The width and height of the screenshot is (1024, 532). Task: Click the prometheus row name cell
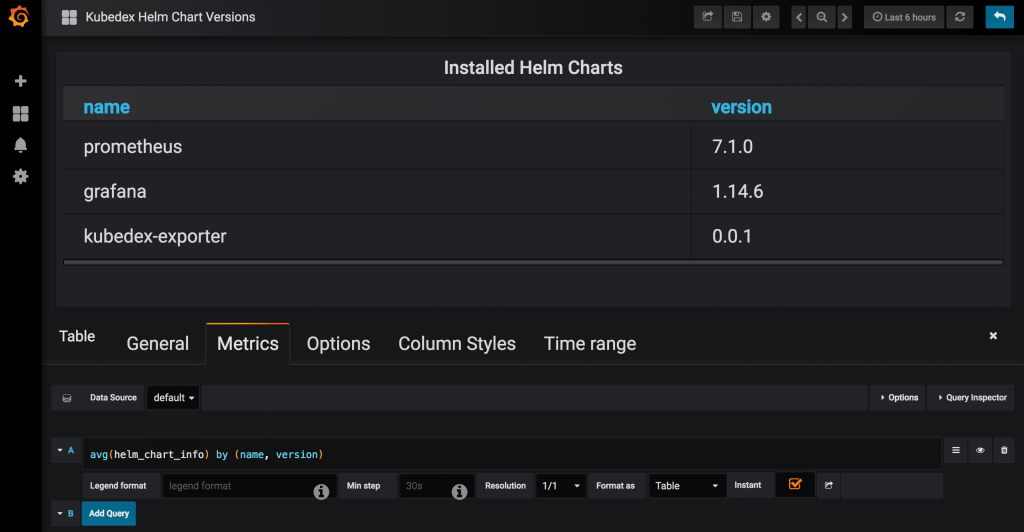(377, 147)
